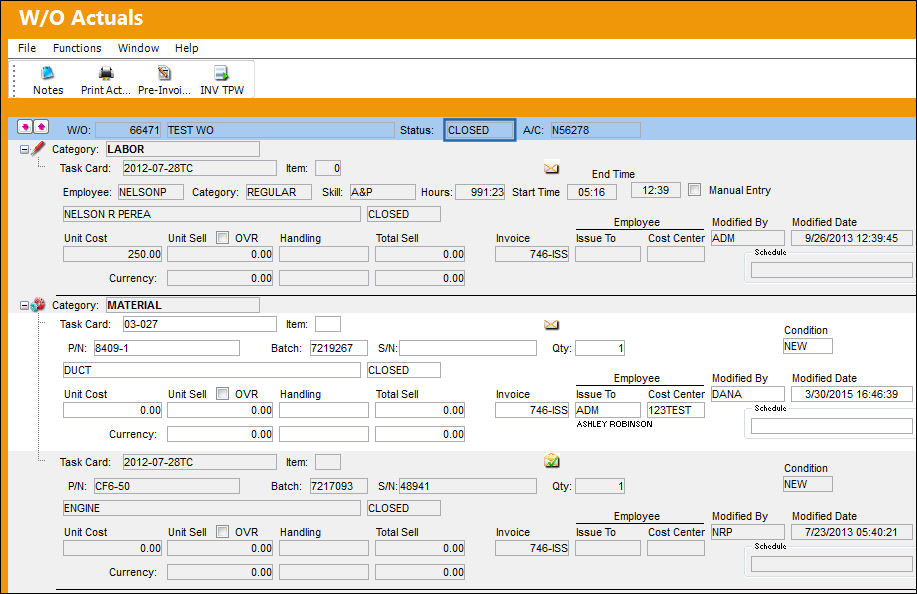917x594 pixels.
Task: Click the Print Actuals printer icon
Action: (x=106, y=73)
